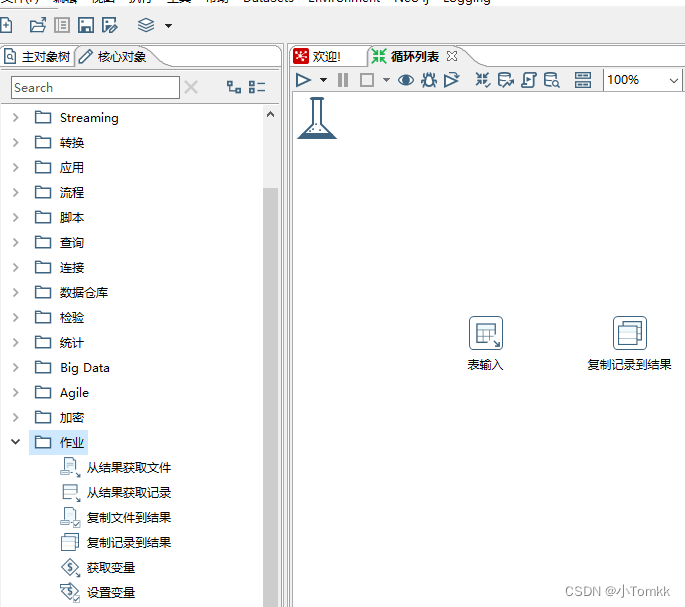Select the Streaming folder label

(x=89, y=118)
